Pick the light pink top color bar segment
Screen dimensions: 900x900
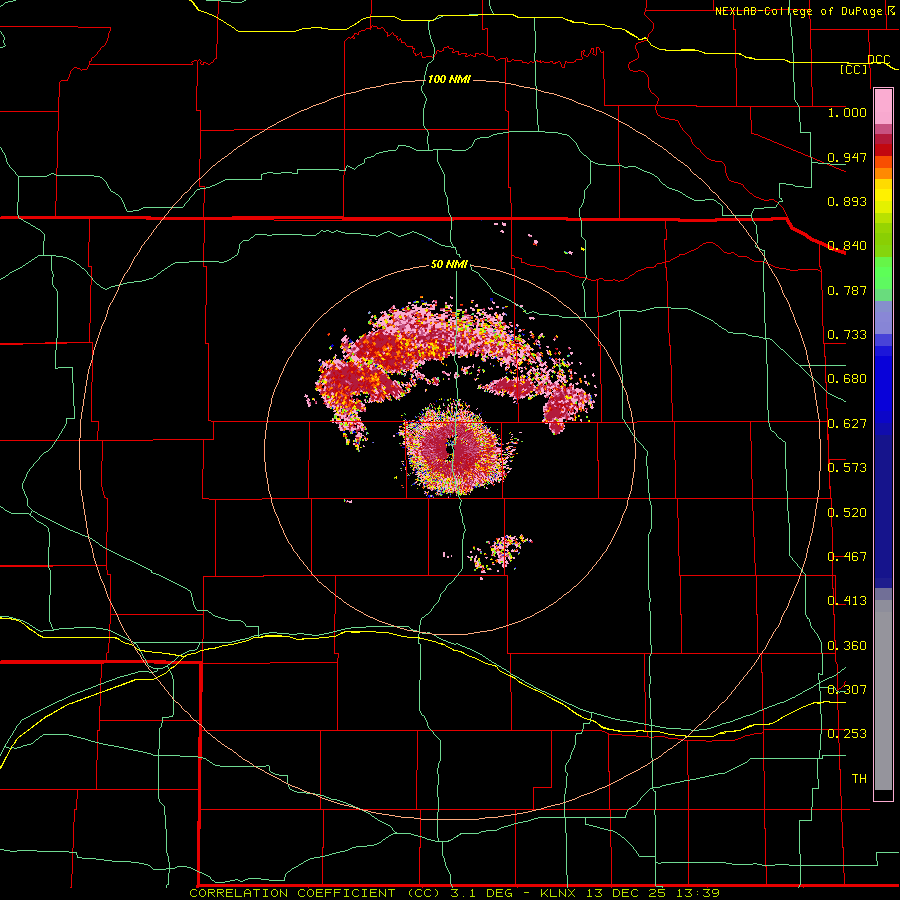pyautogui.click(x=883, y=107)
